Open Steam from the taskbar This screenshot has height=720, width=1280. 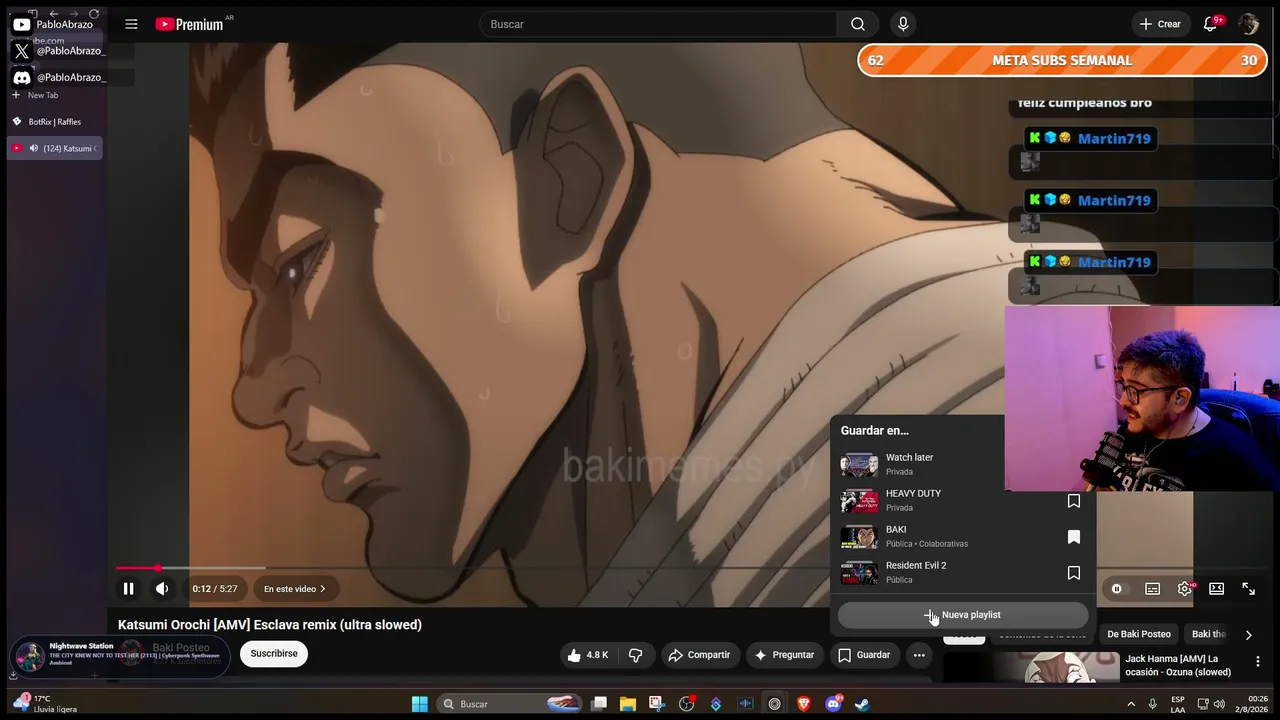862,704
